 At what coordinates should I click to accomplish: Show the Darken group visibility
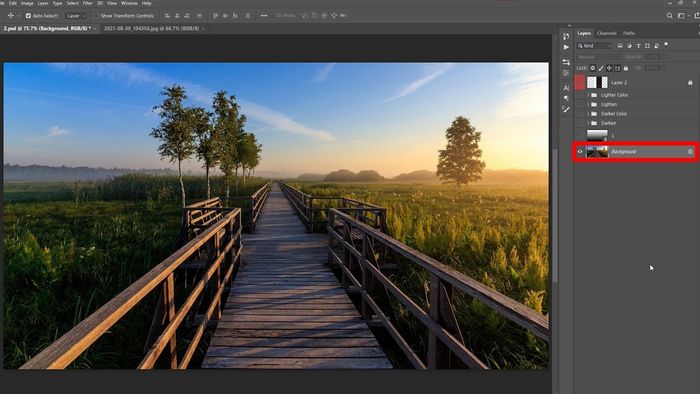click(580, 123)
